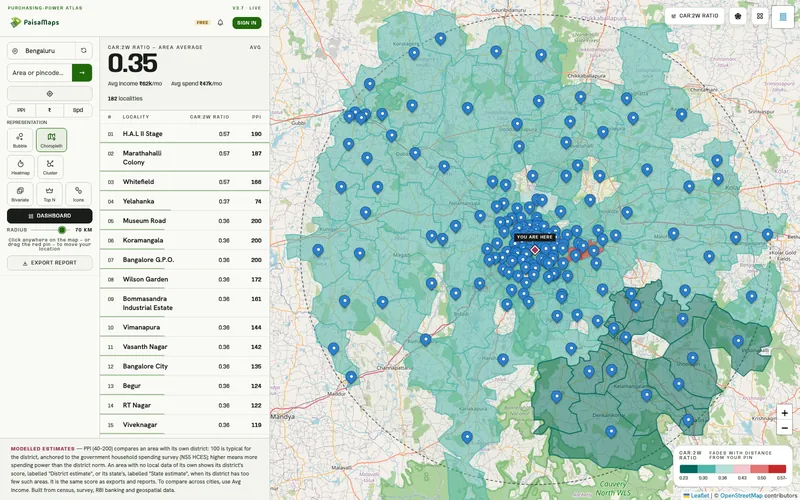
Task: Click the light pink legend swatch
Action: pos(742,469)
